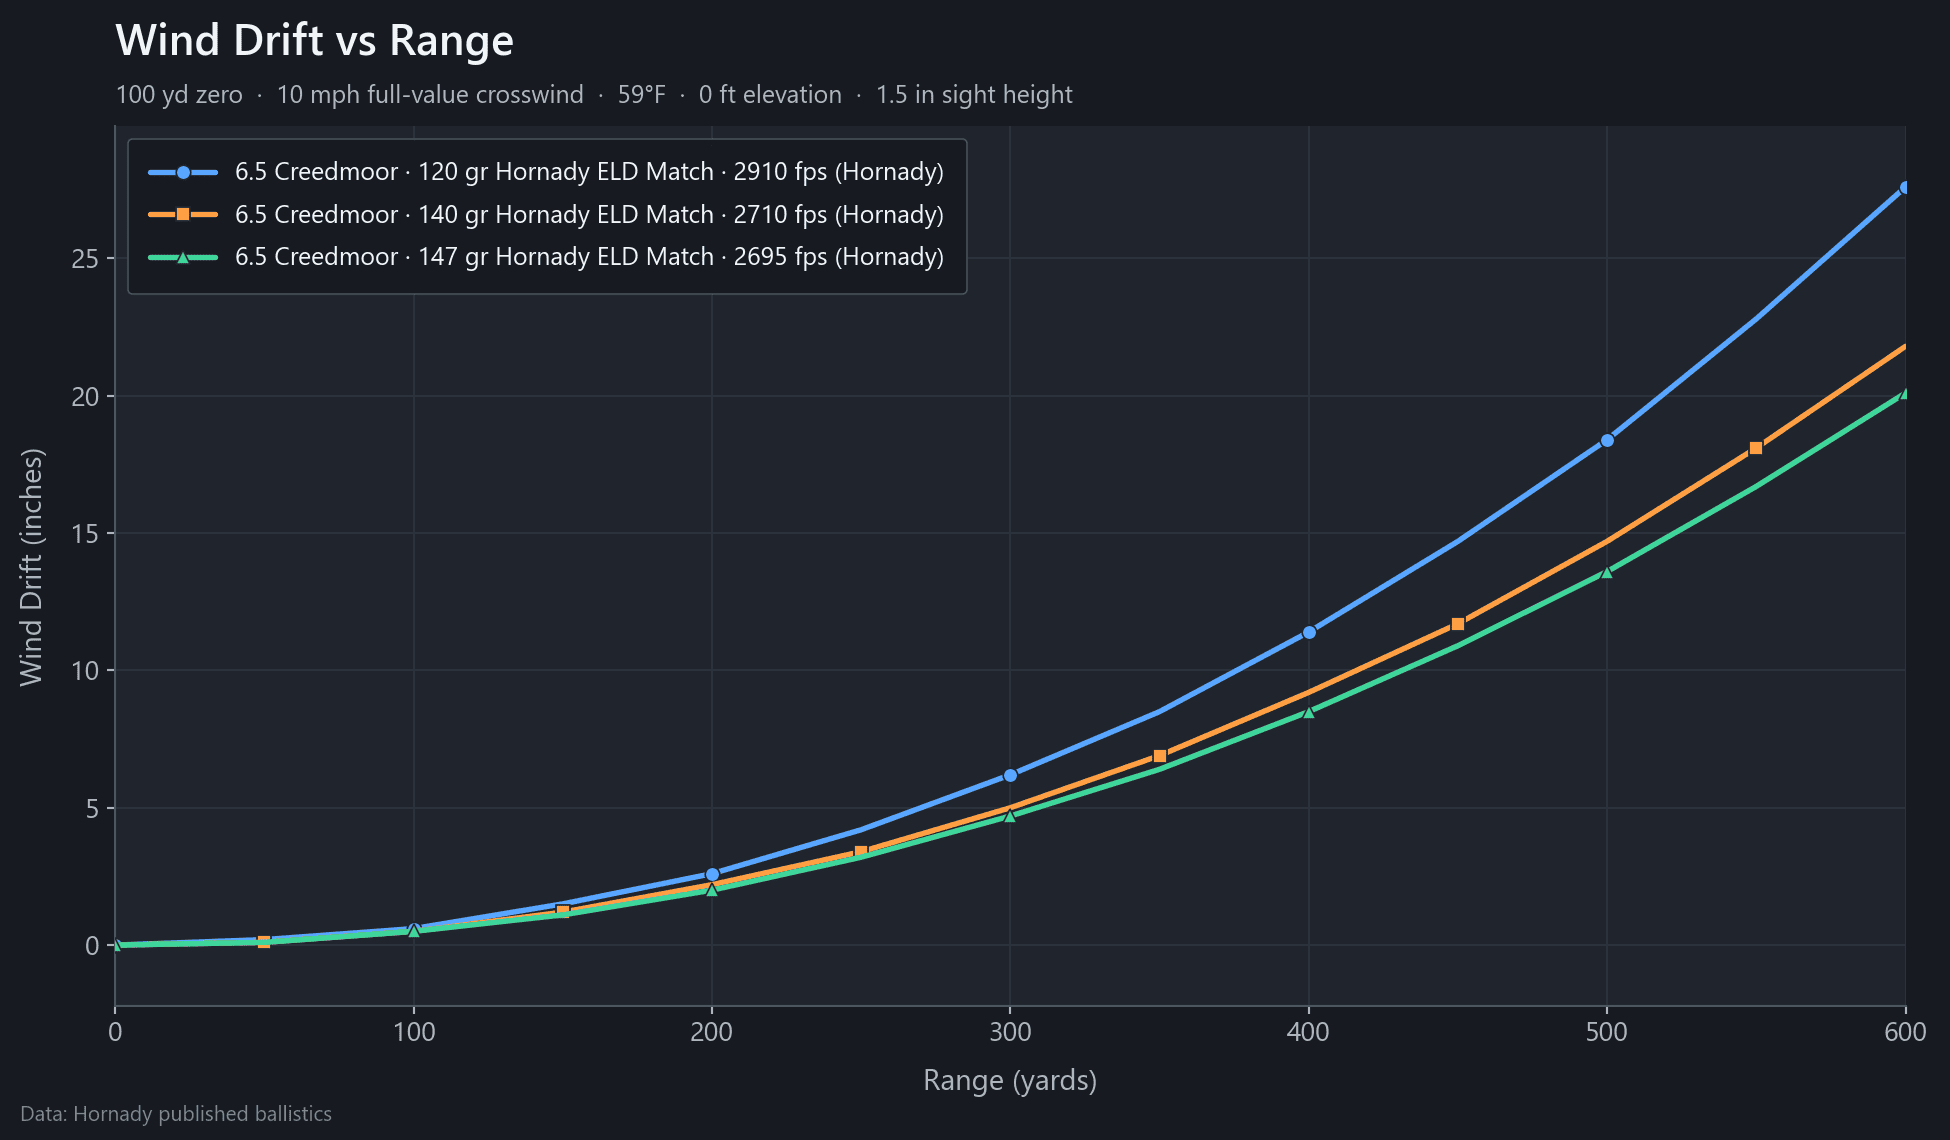Click the 140 gr ELD Match legend entry
The height and width of the screenshot is (1140, 1950).
click(x=546, y=214)
